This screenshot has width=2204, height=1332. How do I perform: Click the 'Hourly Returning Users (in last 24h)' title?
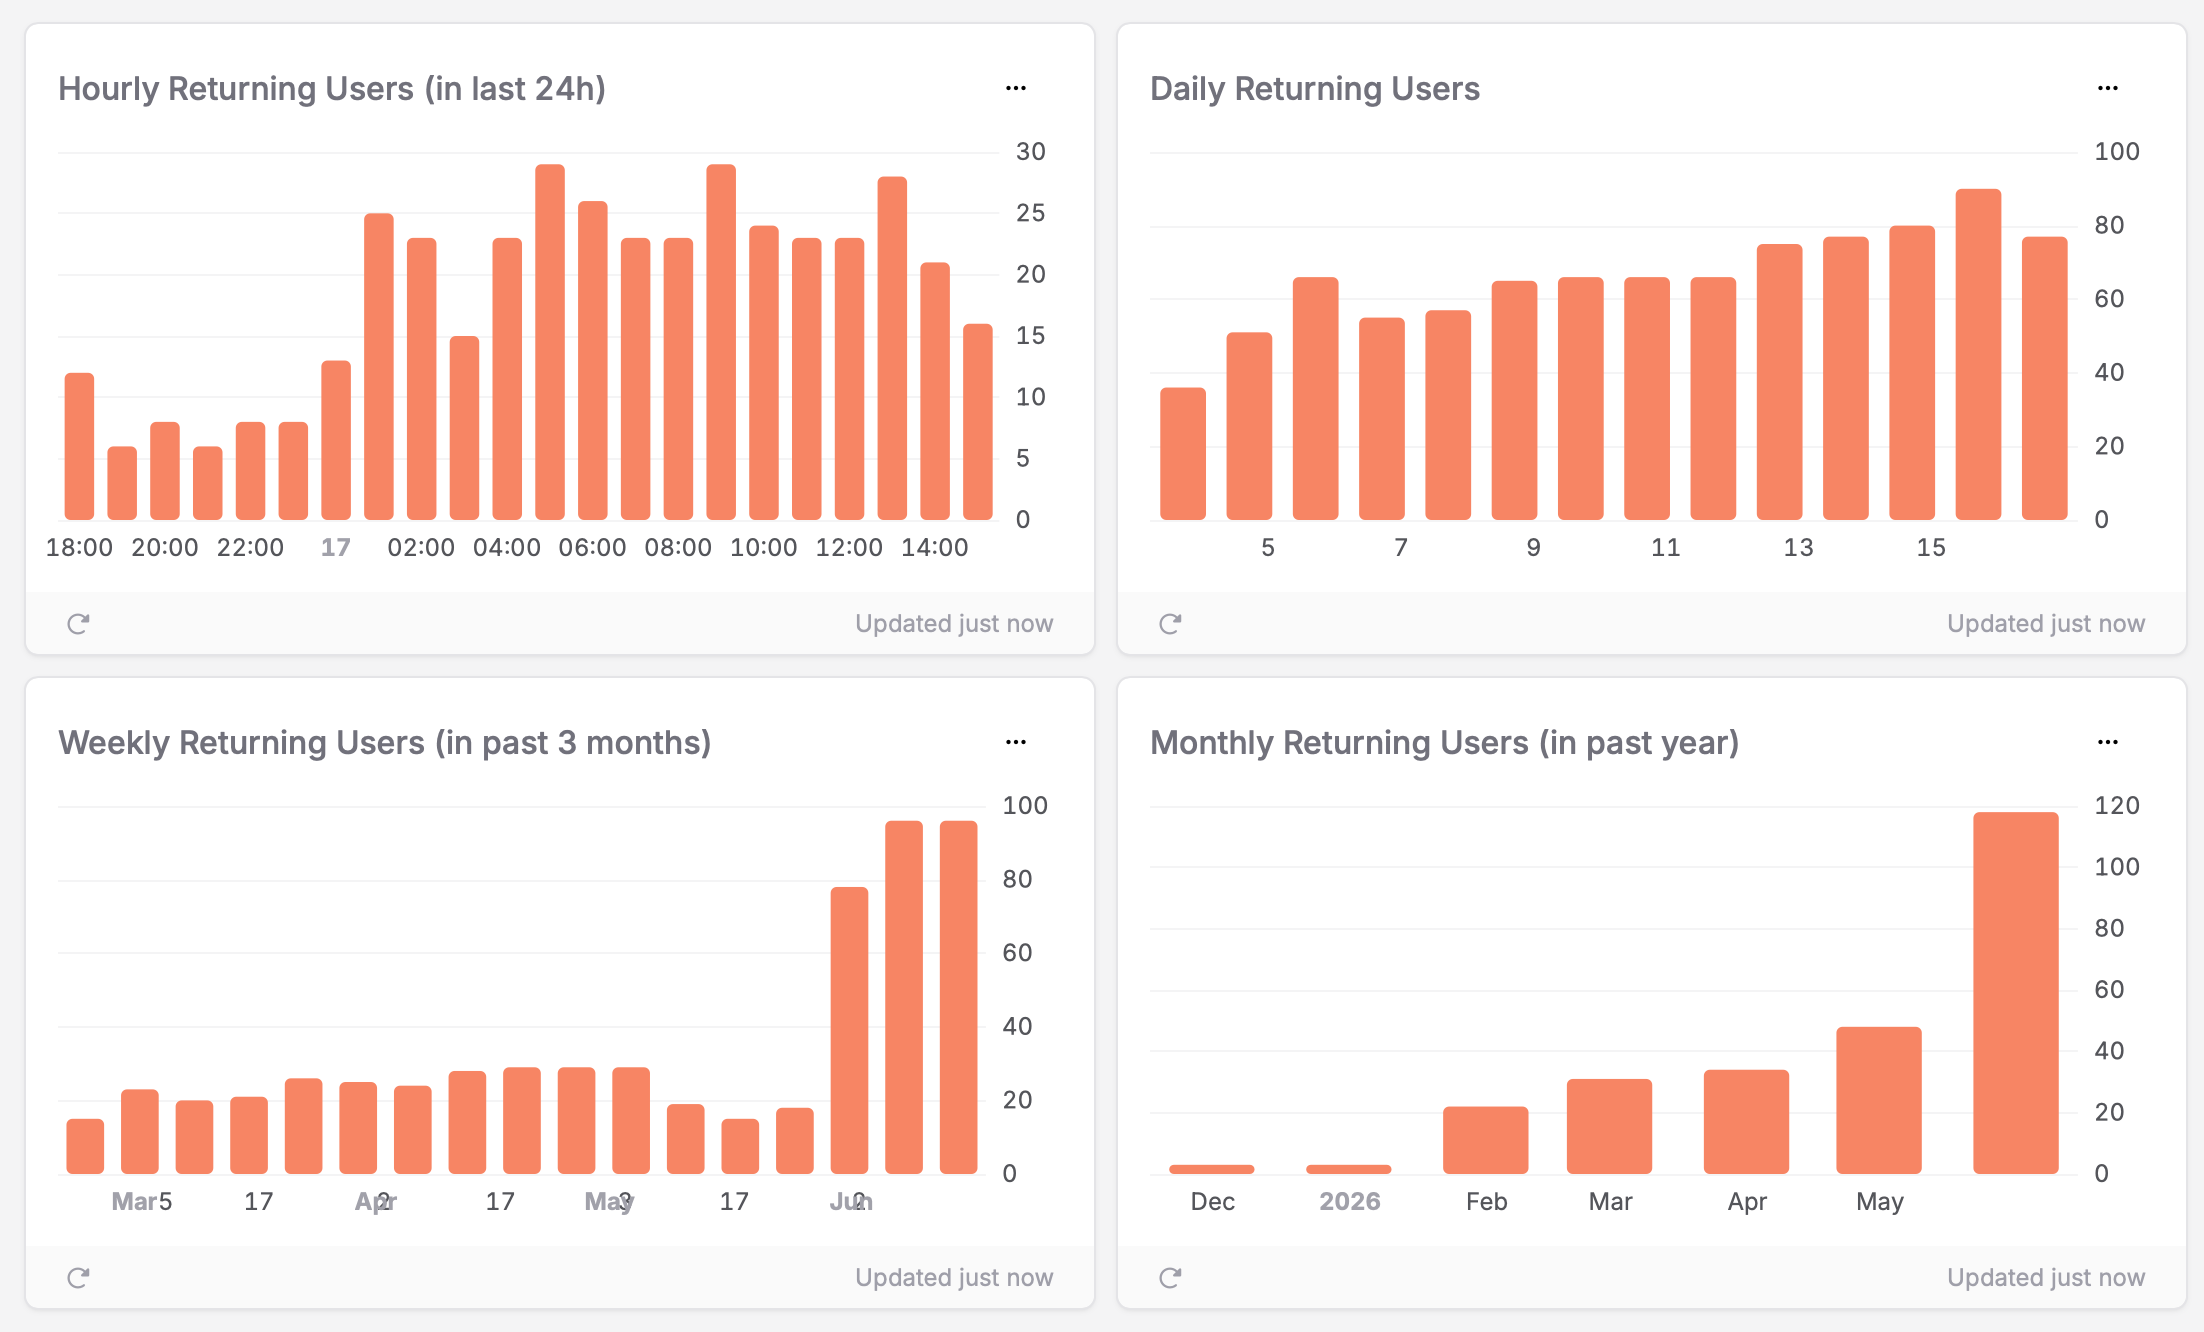click(332, 89)
